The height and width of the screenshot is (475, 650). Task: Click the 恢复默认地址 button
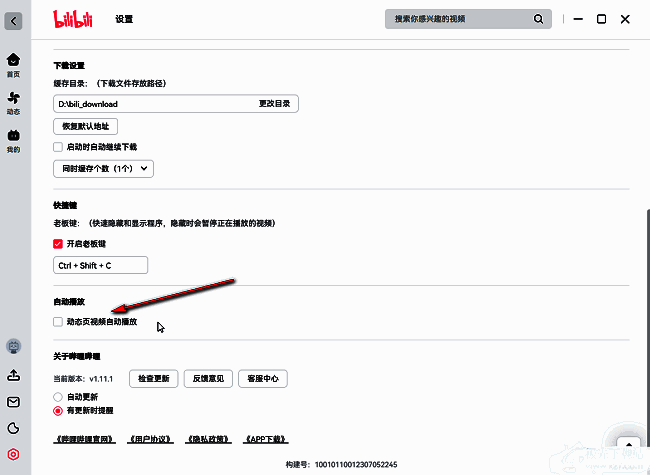click(x=85, y=126)
